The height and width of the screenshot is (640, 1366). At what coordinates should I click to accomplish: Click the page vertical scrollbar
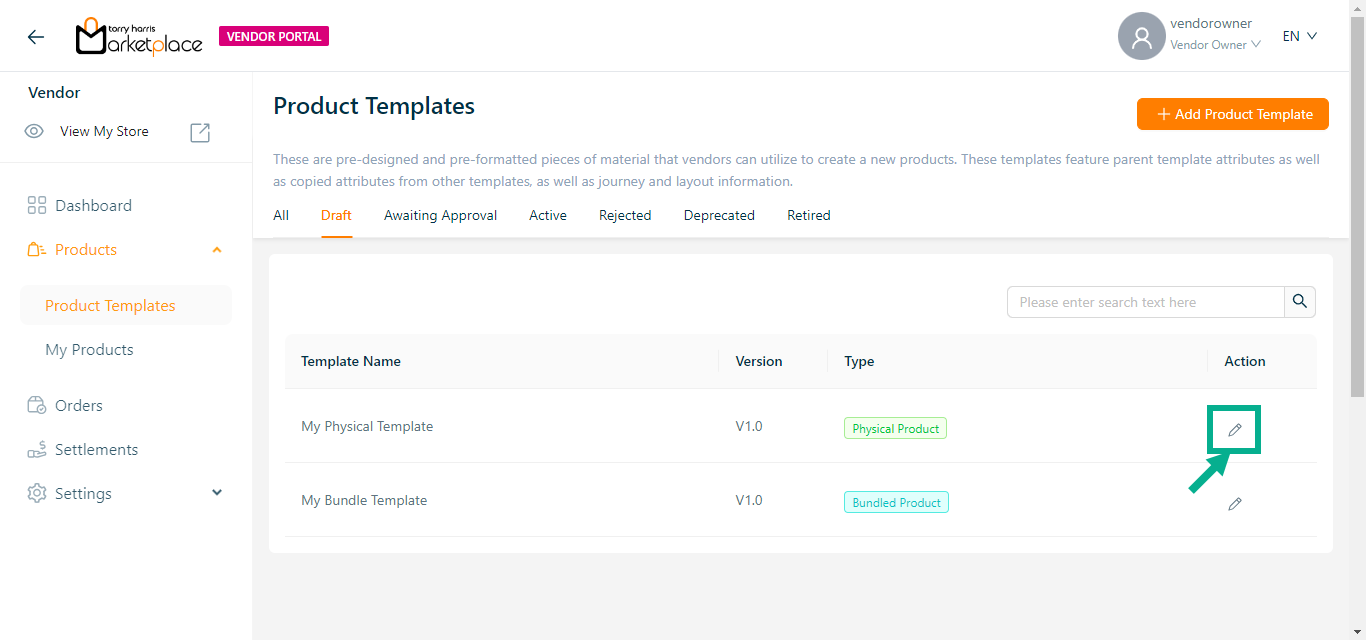pos(1357,200)
